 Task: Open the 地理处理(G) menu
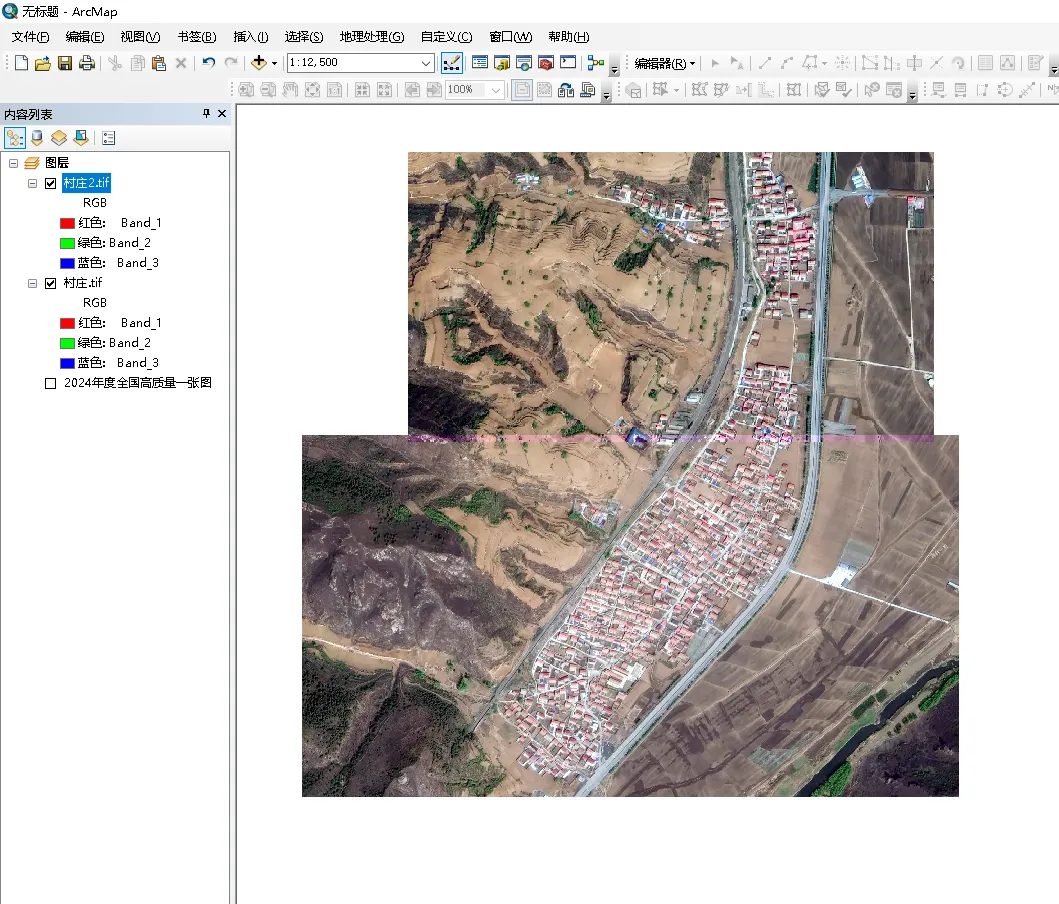[371, 37]
